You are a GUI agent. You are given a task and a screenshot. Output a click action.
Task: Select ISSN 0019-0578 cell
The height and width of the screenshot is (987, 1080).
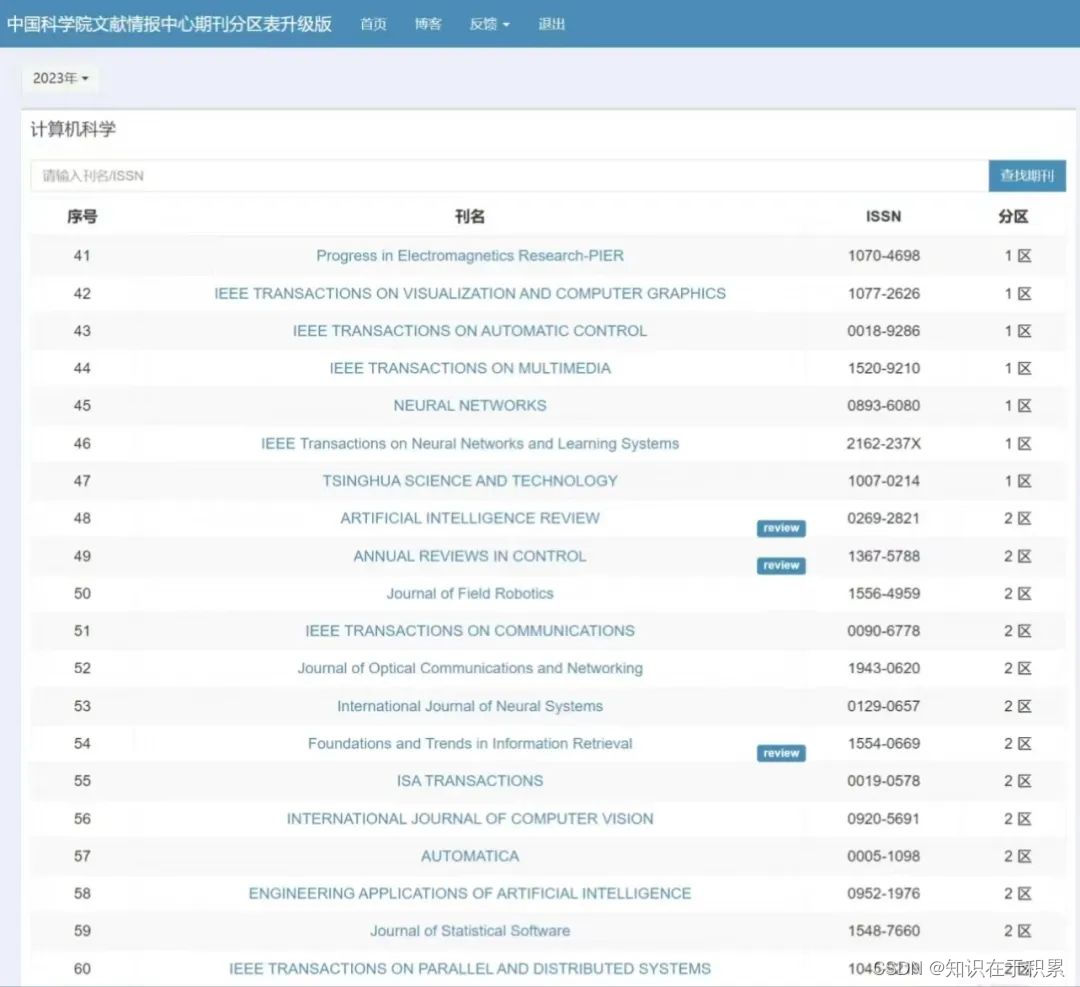click(884, 780)
